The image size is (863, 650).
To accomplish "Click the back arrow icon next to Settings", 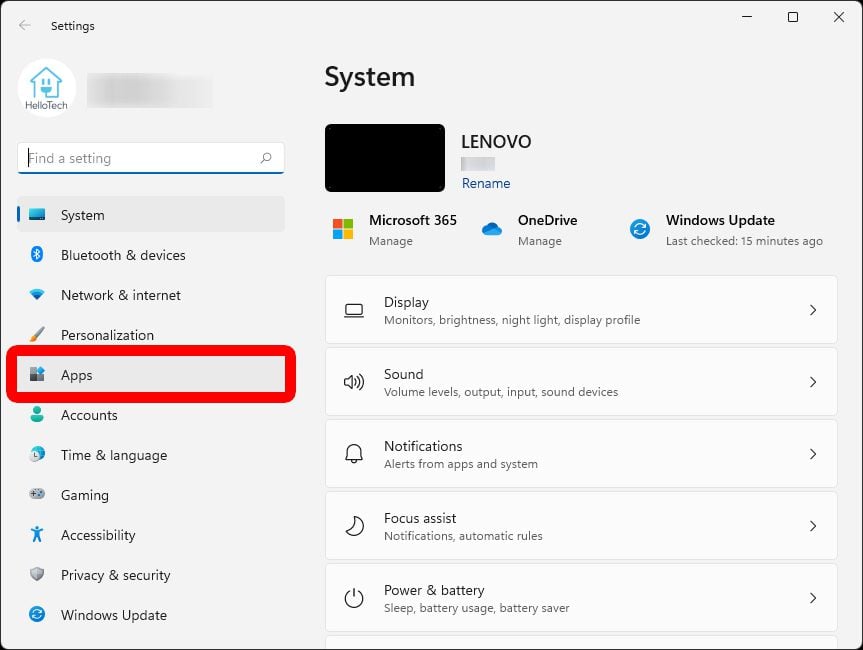I will coord(25,25).
